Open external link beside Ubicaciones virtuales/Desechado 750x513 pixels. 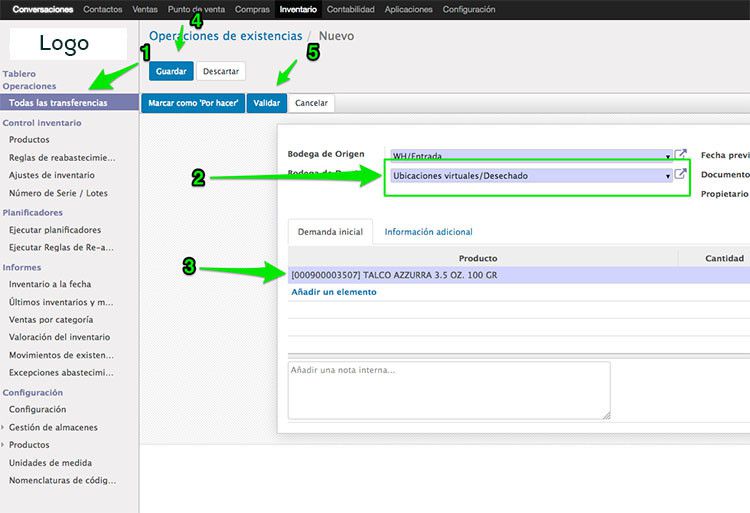pos(680,174)
